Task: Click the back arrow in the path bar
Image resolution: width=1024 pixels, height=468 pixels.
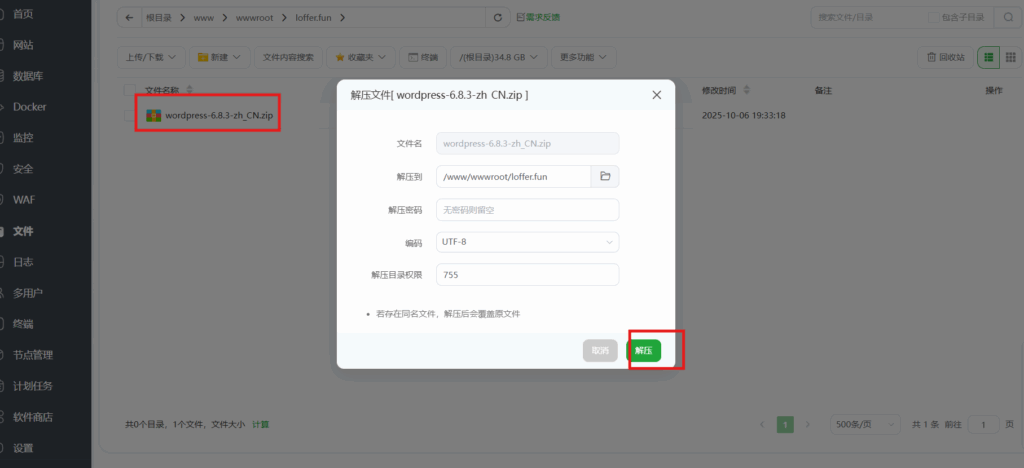Action: click(x=129, y=18)
